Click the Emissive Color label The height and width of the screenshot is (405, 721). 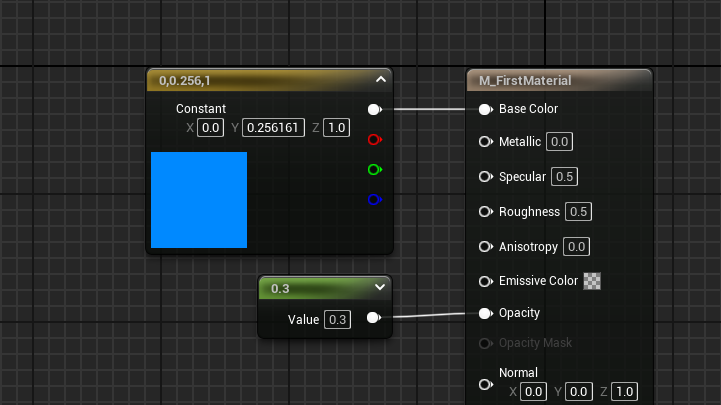point(538,280)
